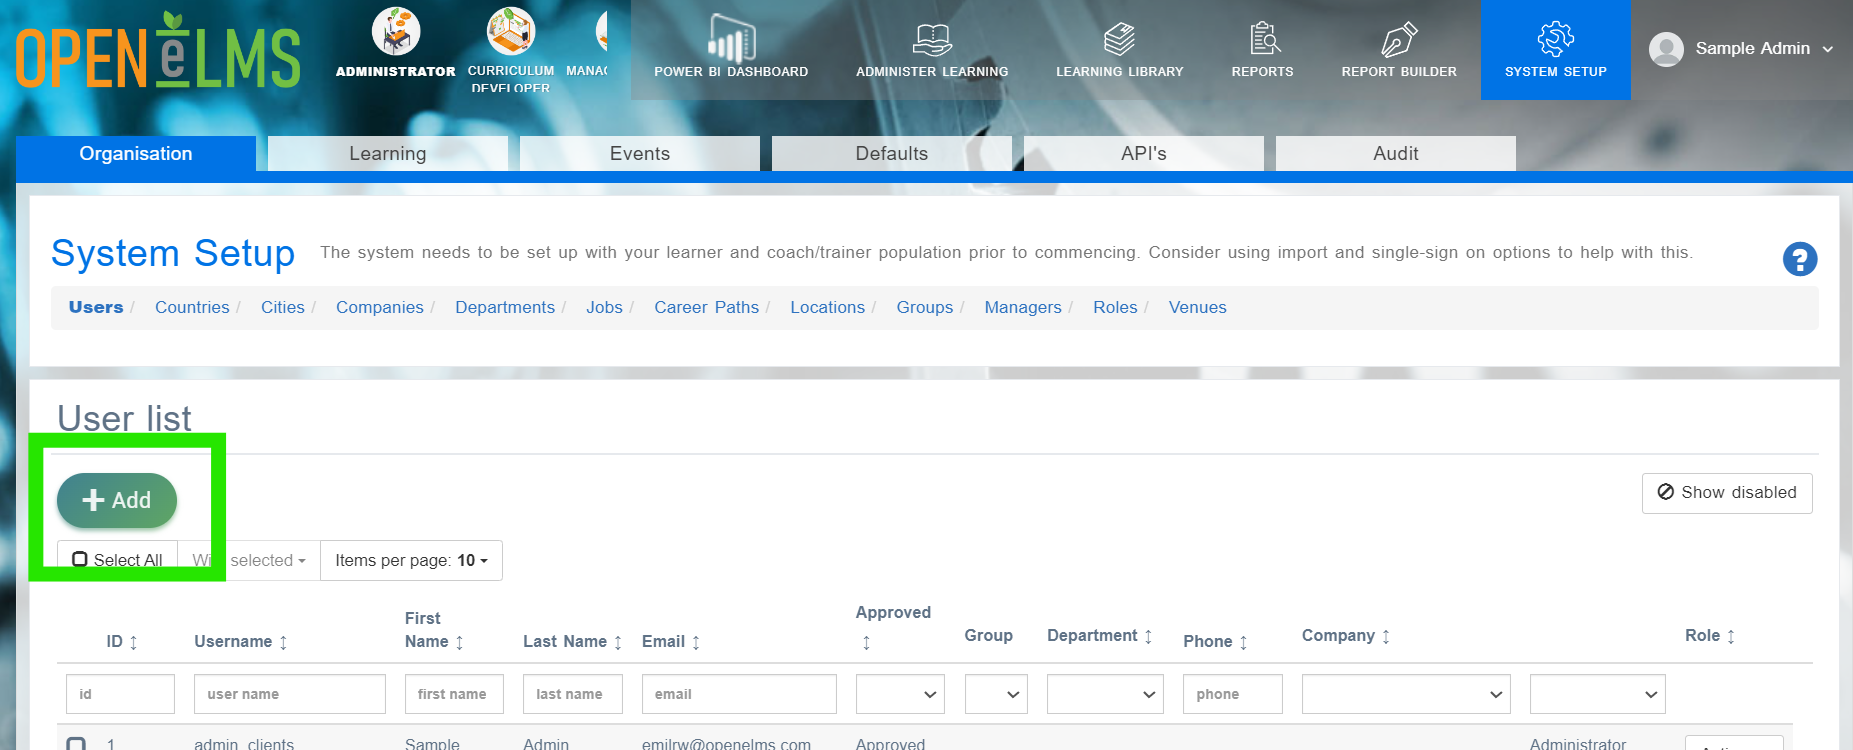Screen dimensions: 1853x750
Task: Sort the table by Phone column
Action: click(x=1243, y=642)
